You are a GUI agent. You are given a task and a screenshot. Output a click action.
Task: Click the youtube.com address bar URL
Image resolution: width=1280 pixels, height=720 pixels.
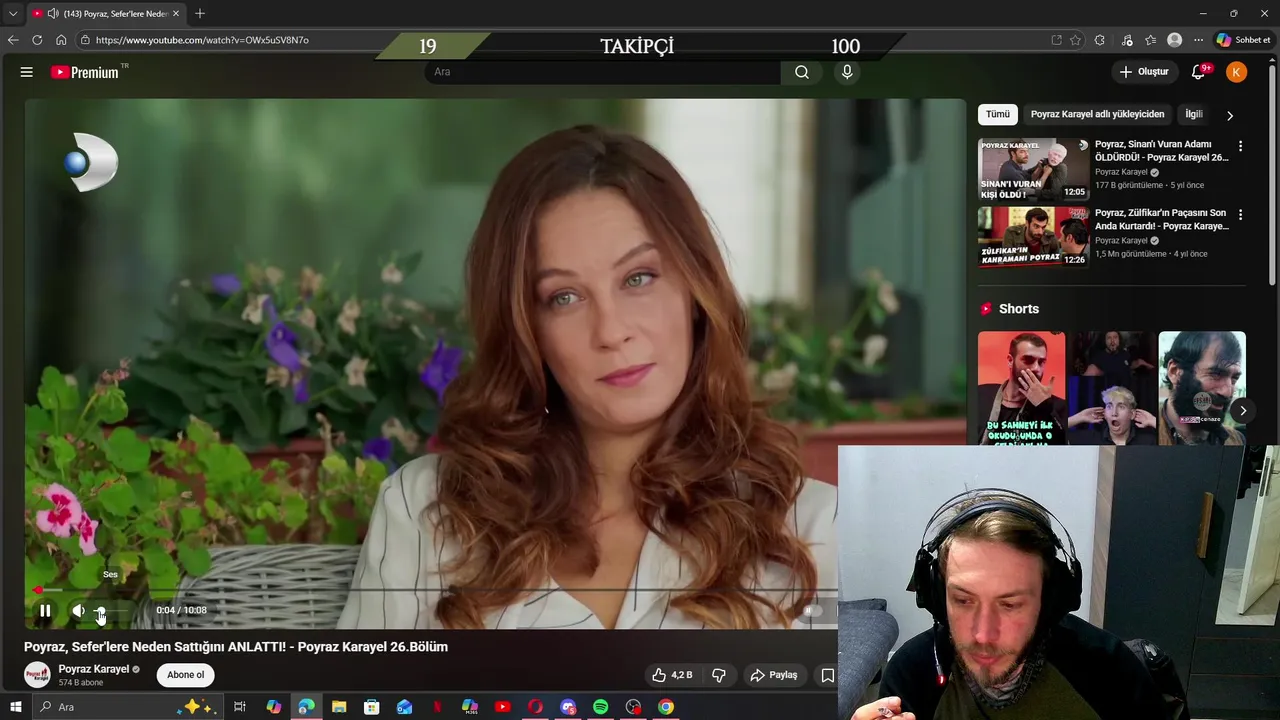[202, 40]
